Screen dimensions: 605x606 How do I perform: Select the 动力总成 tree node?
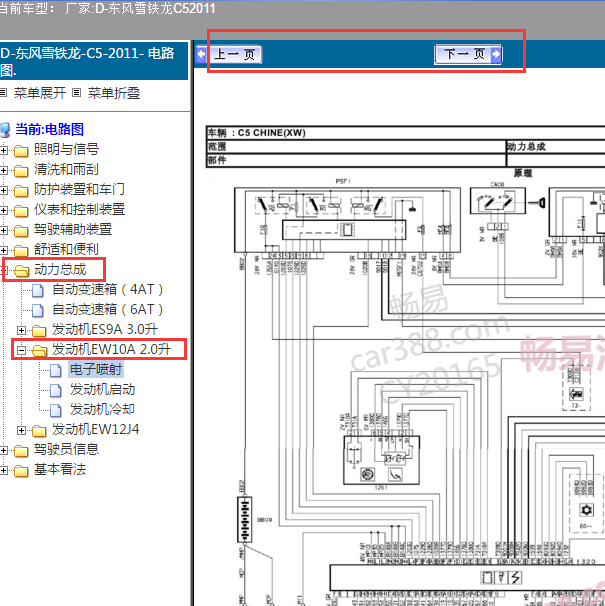pos(60,270)
